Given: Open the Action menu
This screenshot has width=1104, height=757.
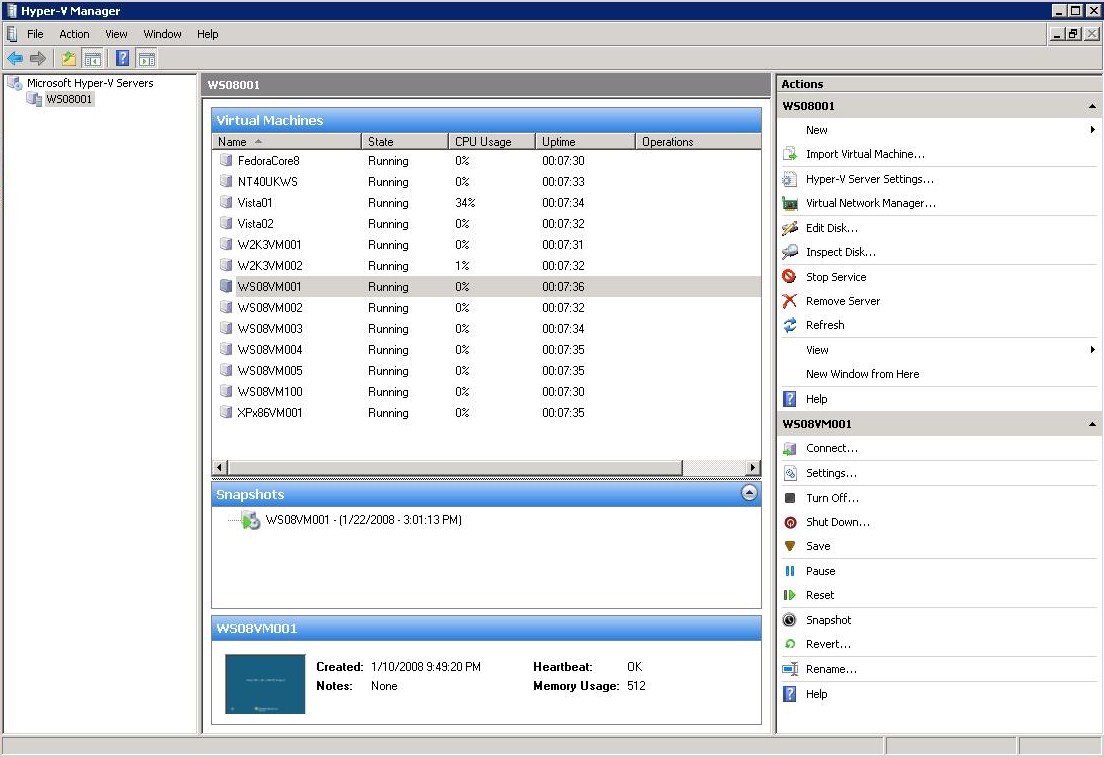Looking at the screenshot, I should pyautogui.click(x=74, y=34).
